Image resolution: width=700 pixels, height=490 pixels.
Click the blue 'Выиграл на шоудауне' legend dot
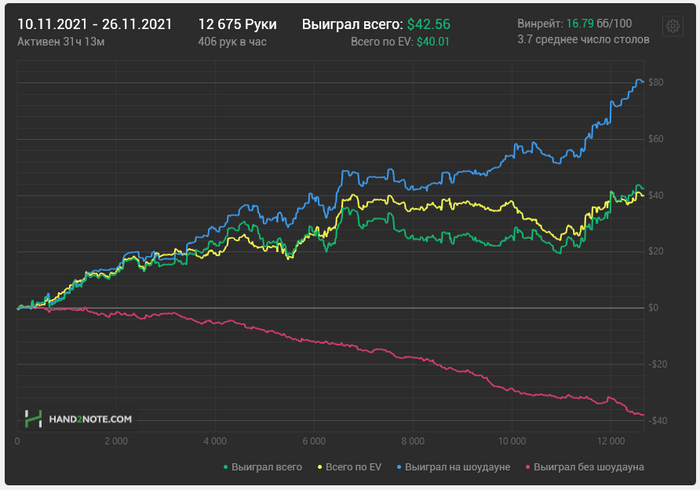399,467
